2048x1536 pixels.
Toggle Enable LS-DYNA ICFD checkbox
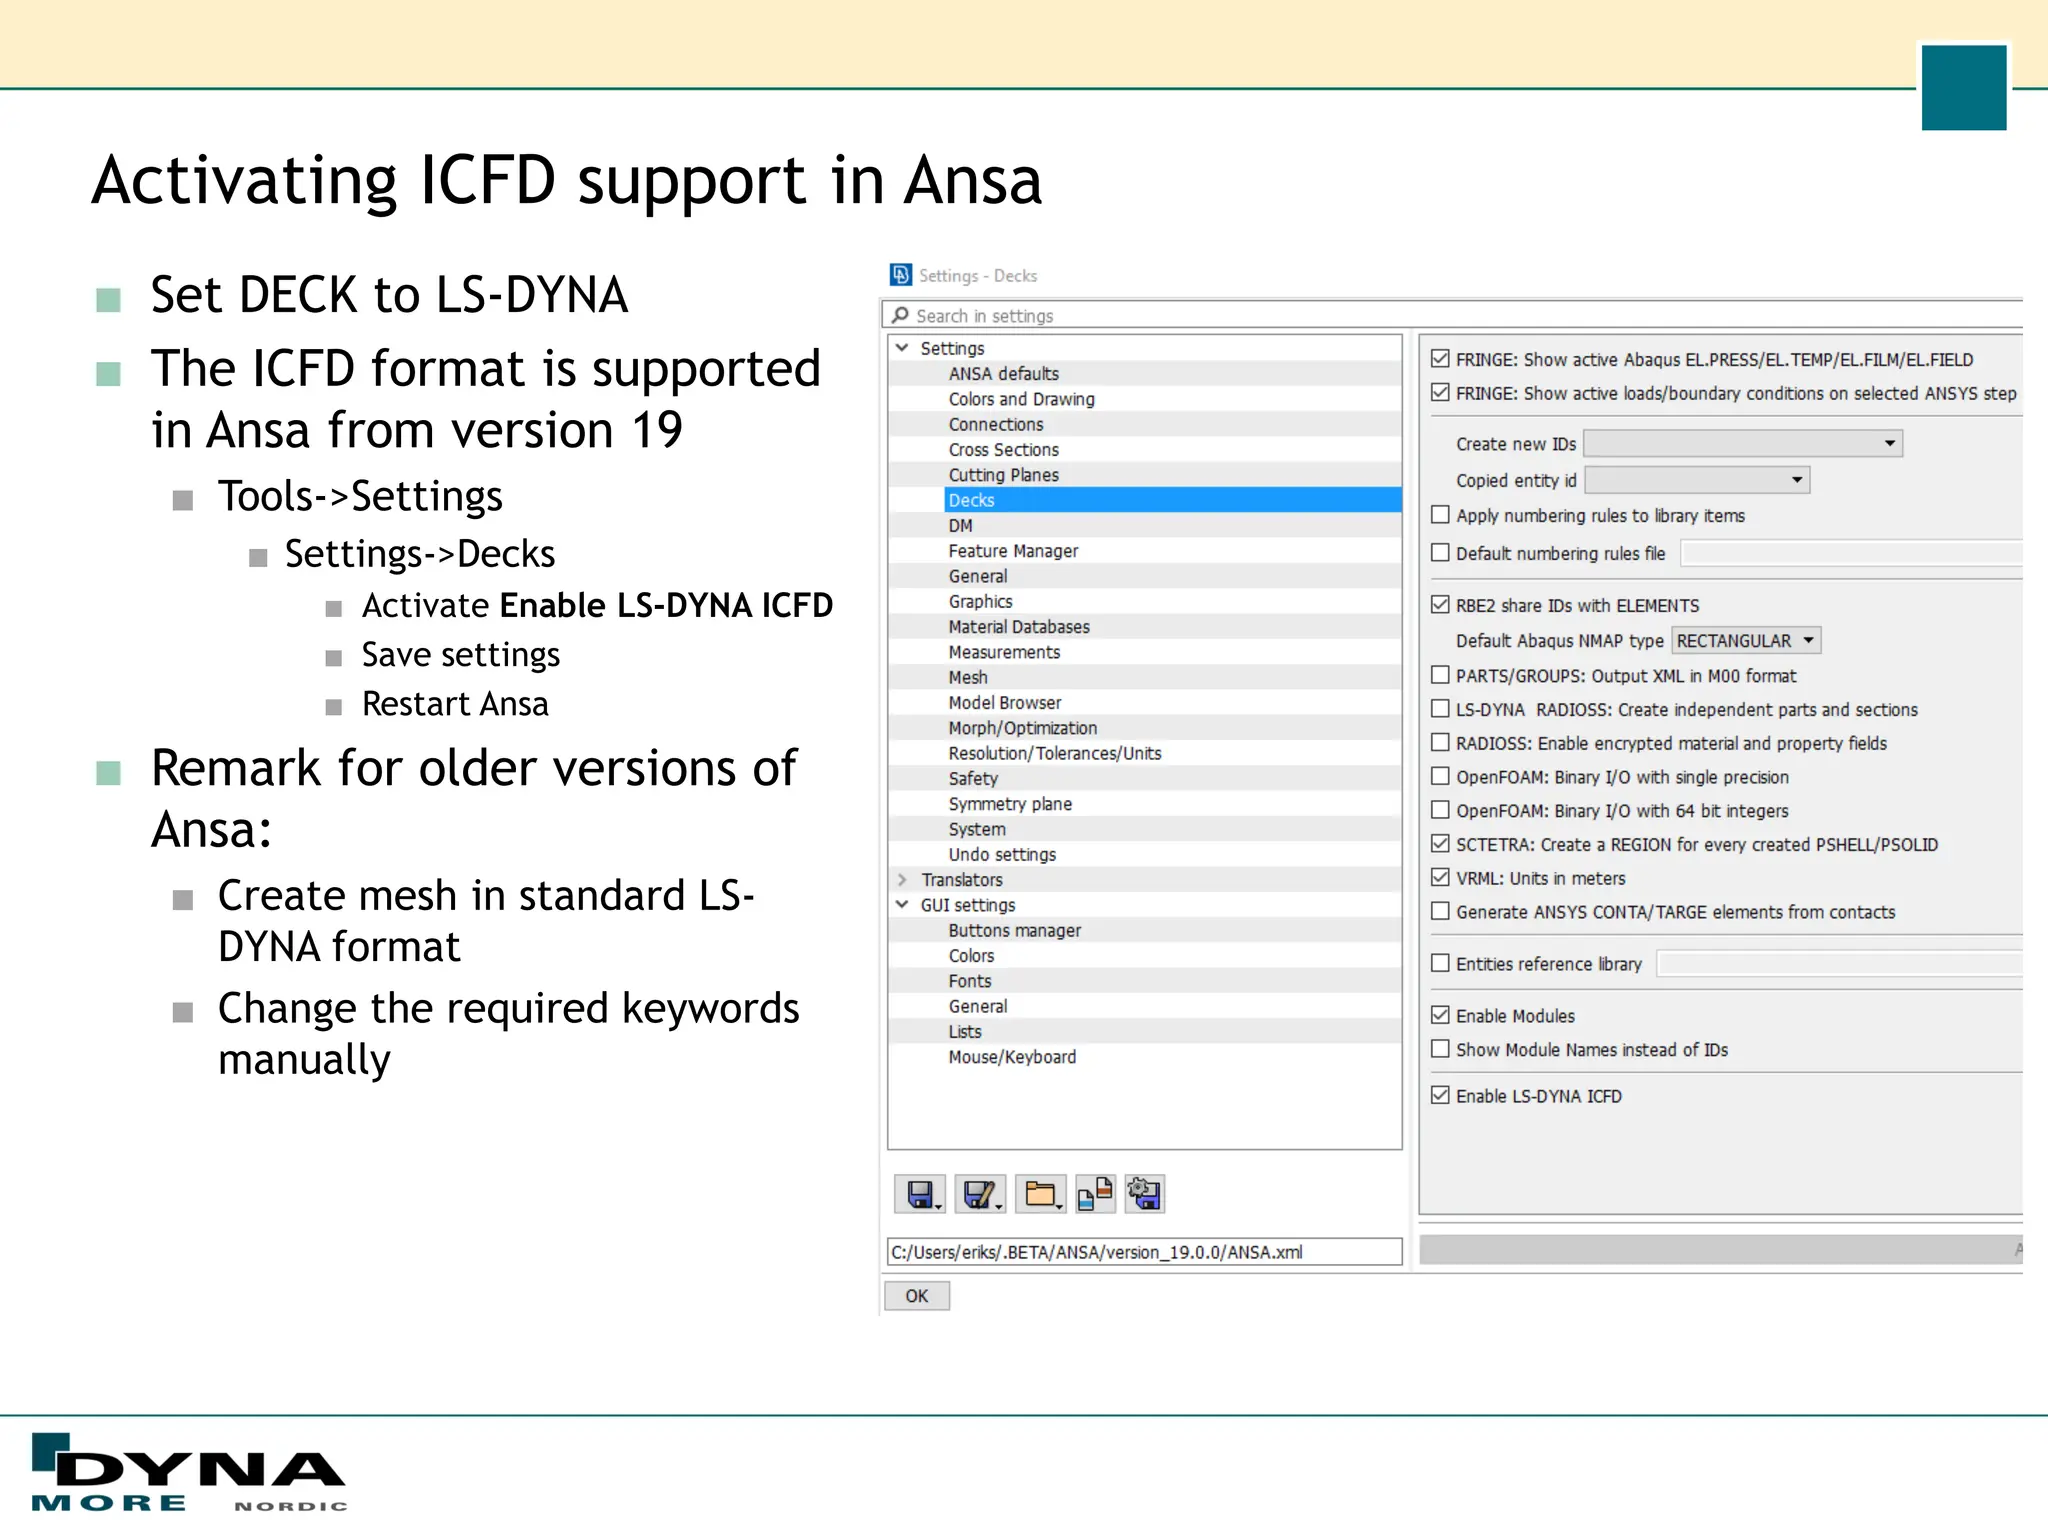tap(1440, 1095)
